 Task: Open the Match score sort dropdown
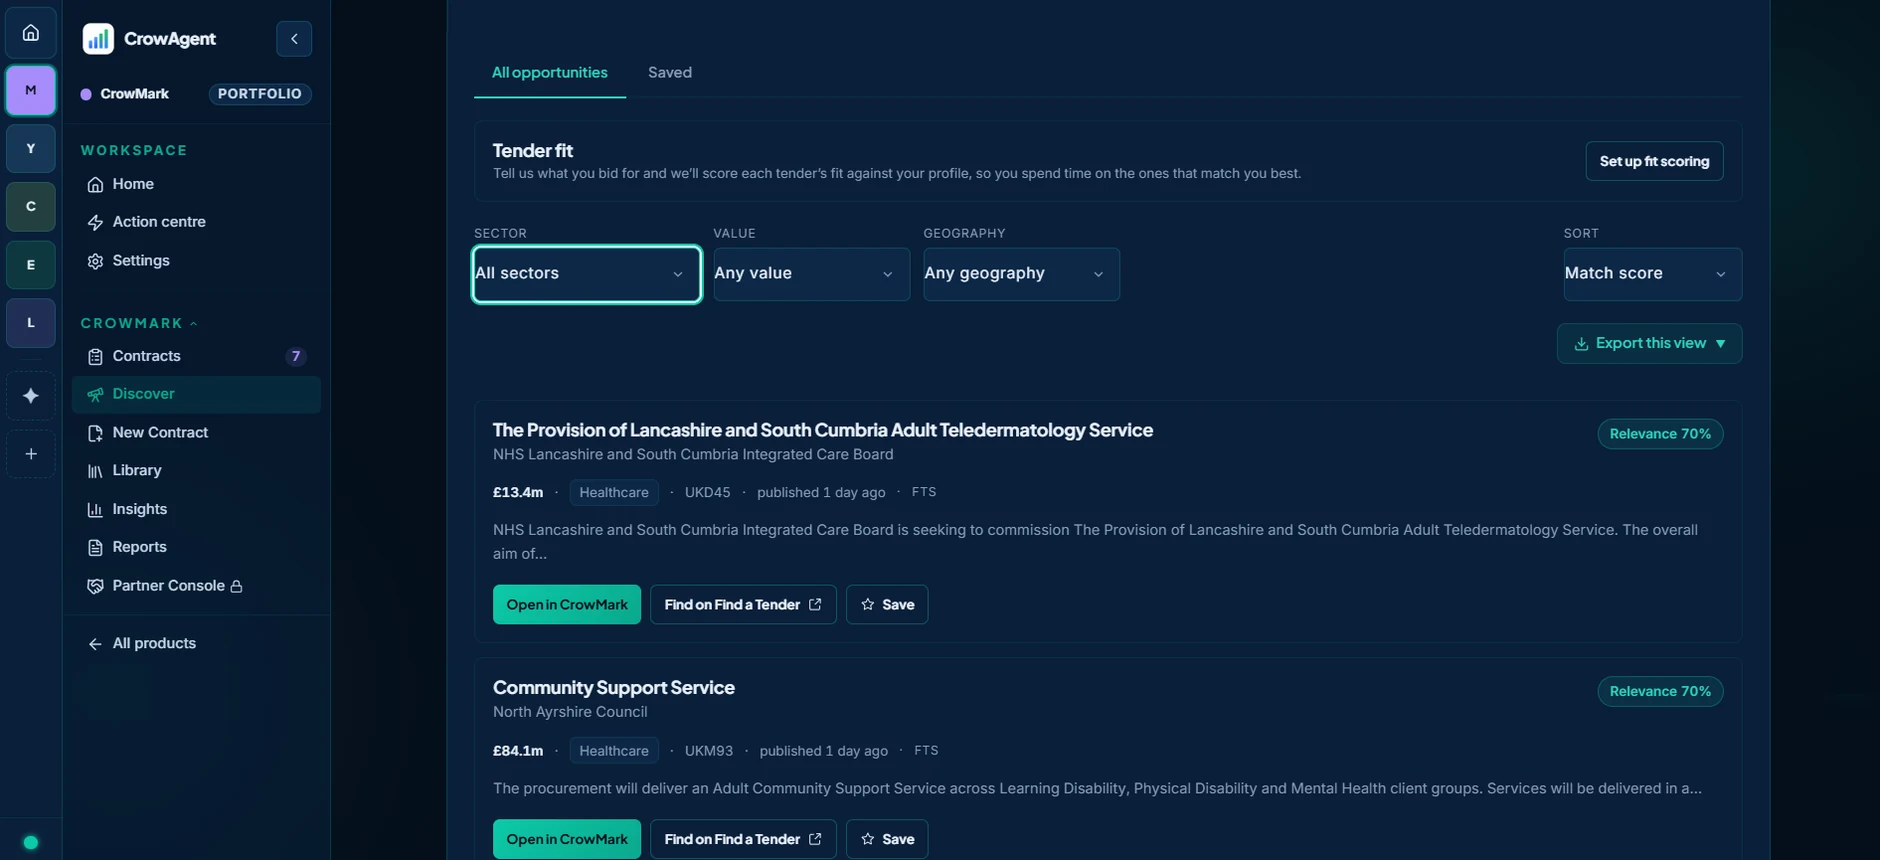pos(1652,274)
